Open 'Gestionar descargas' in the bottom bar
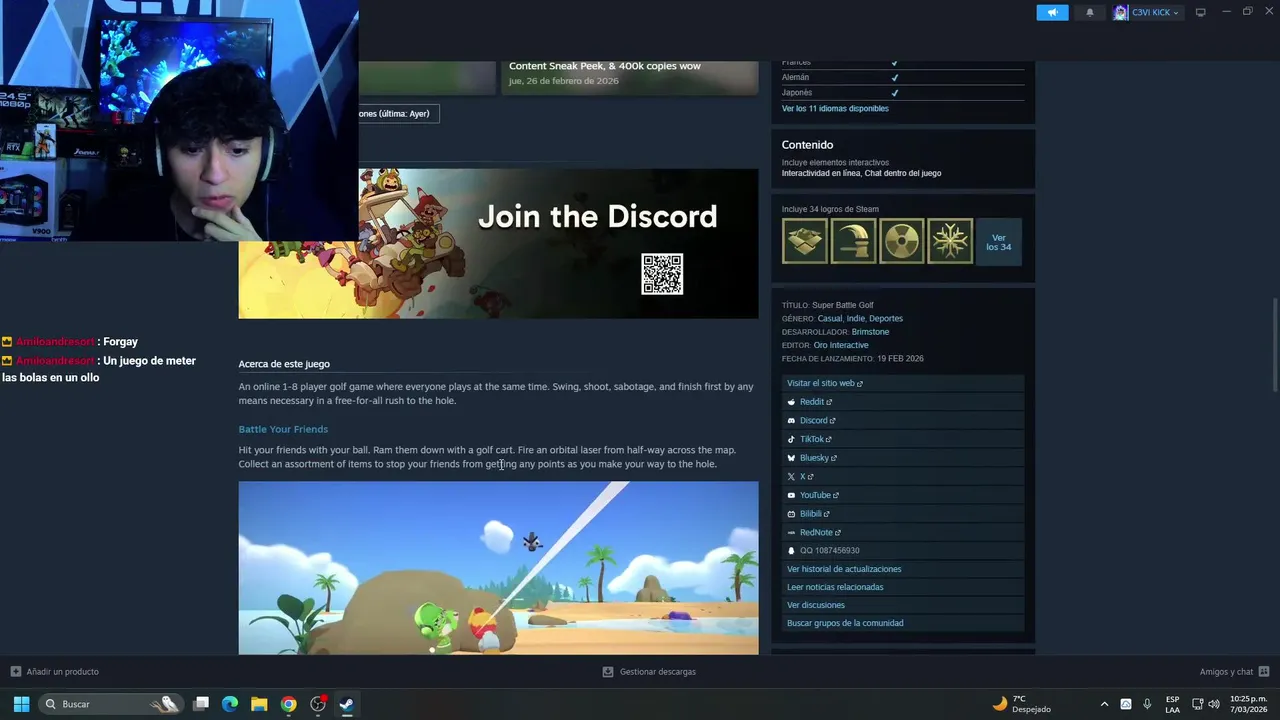This screenshot has height=720, width=1280. click(649, 672)
